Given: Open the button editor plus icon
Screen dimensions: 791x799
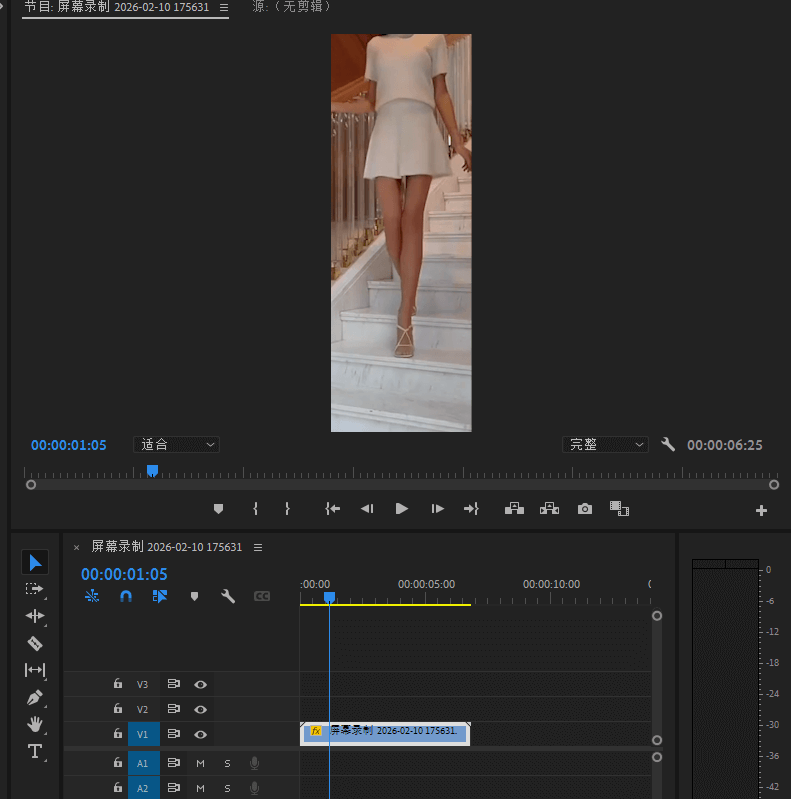Looking at the screenshot, I should [761, 510].
